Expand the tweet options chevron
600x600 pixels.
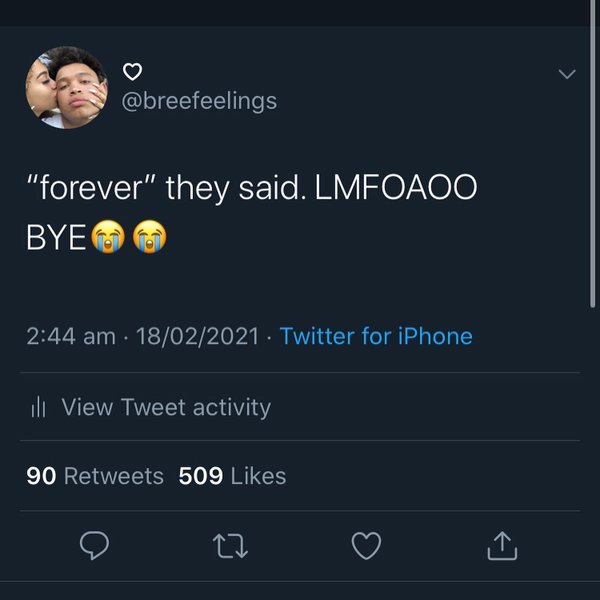point(566,75)
